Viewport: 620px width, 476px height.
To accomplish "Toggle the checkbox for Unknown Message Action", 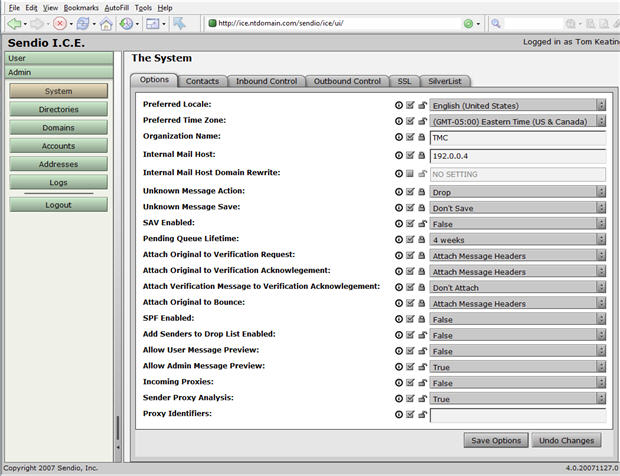I will (410, 191).
